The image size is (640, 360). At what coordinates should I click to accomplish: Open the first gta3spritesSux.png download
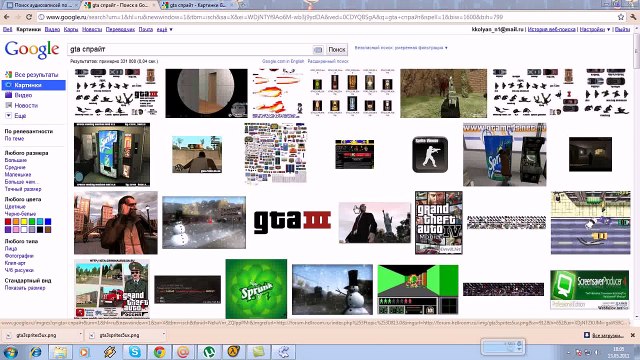[x=36, y=335]
